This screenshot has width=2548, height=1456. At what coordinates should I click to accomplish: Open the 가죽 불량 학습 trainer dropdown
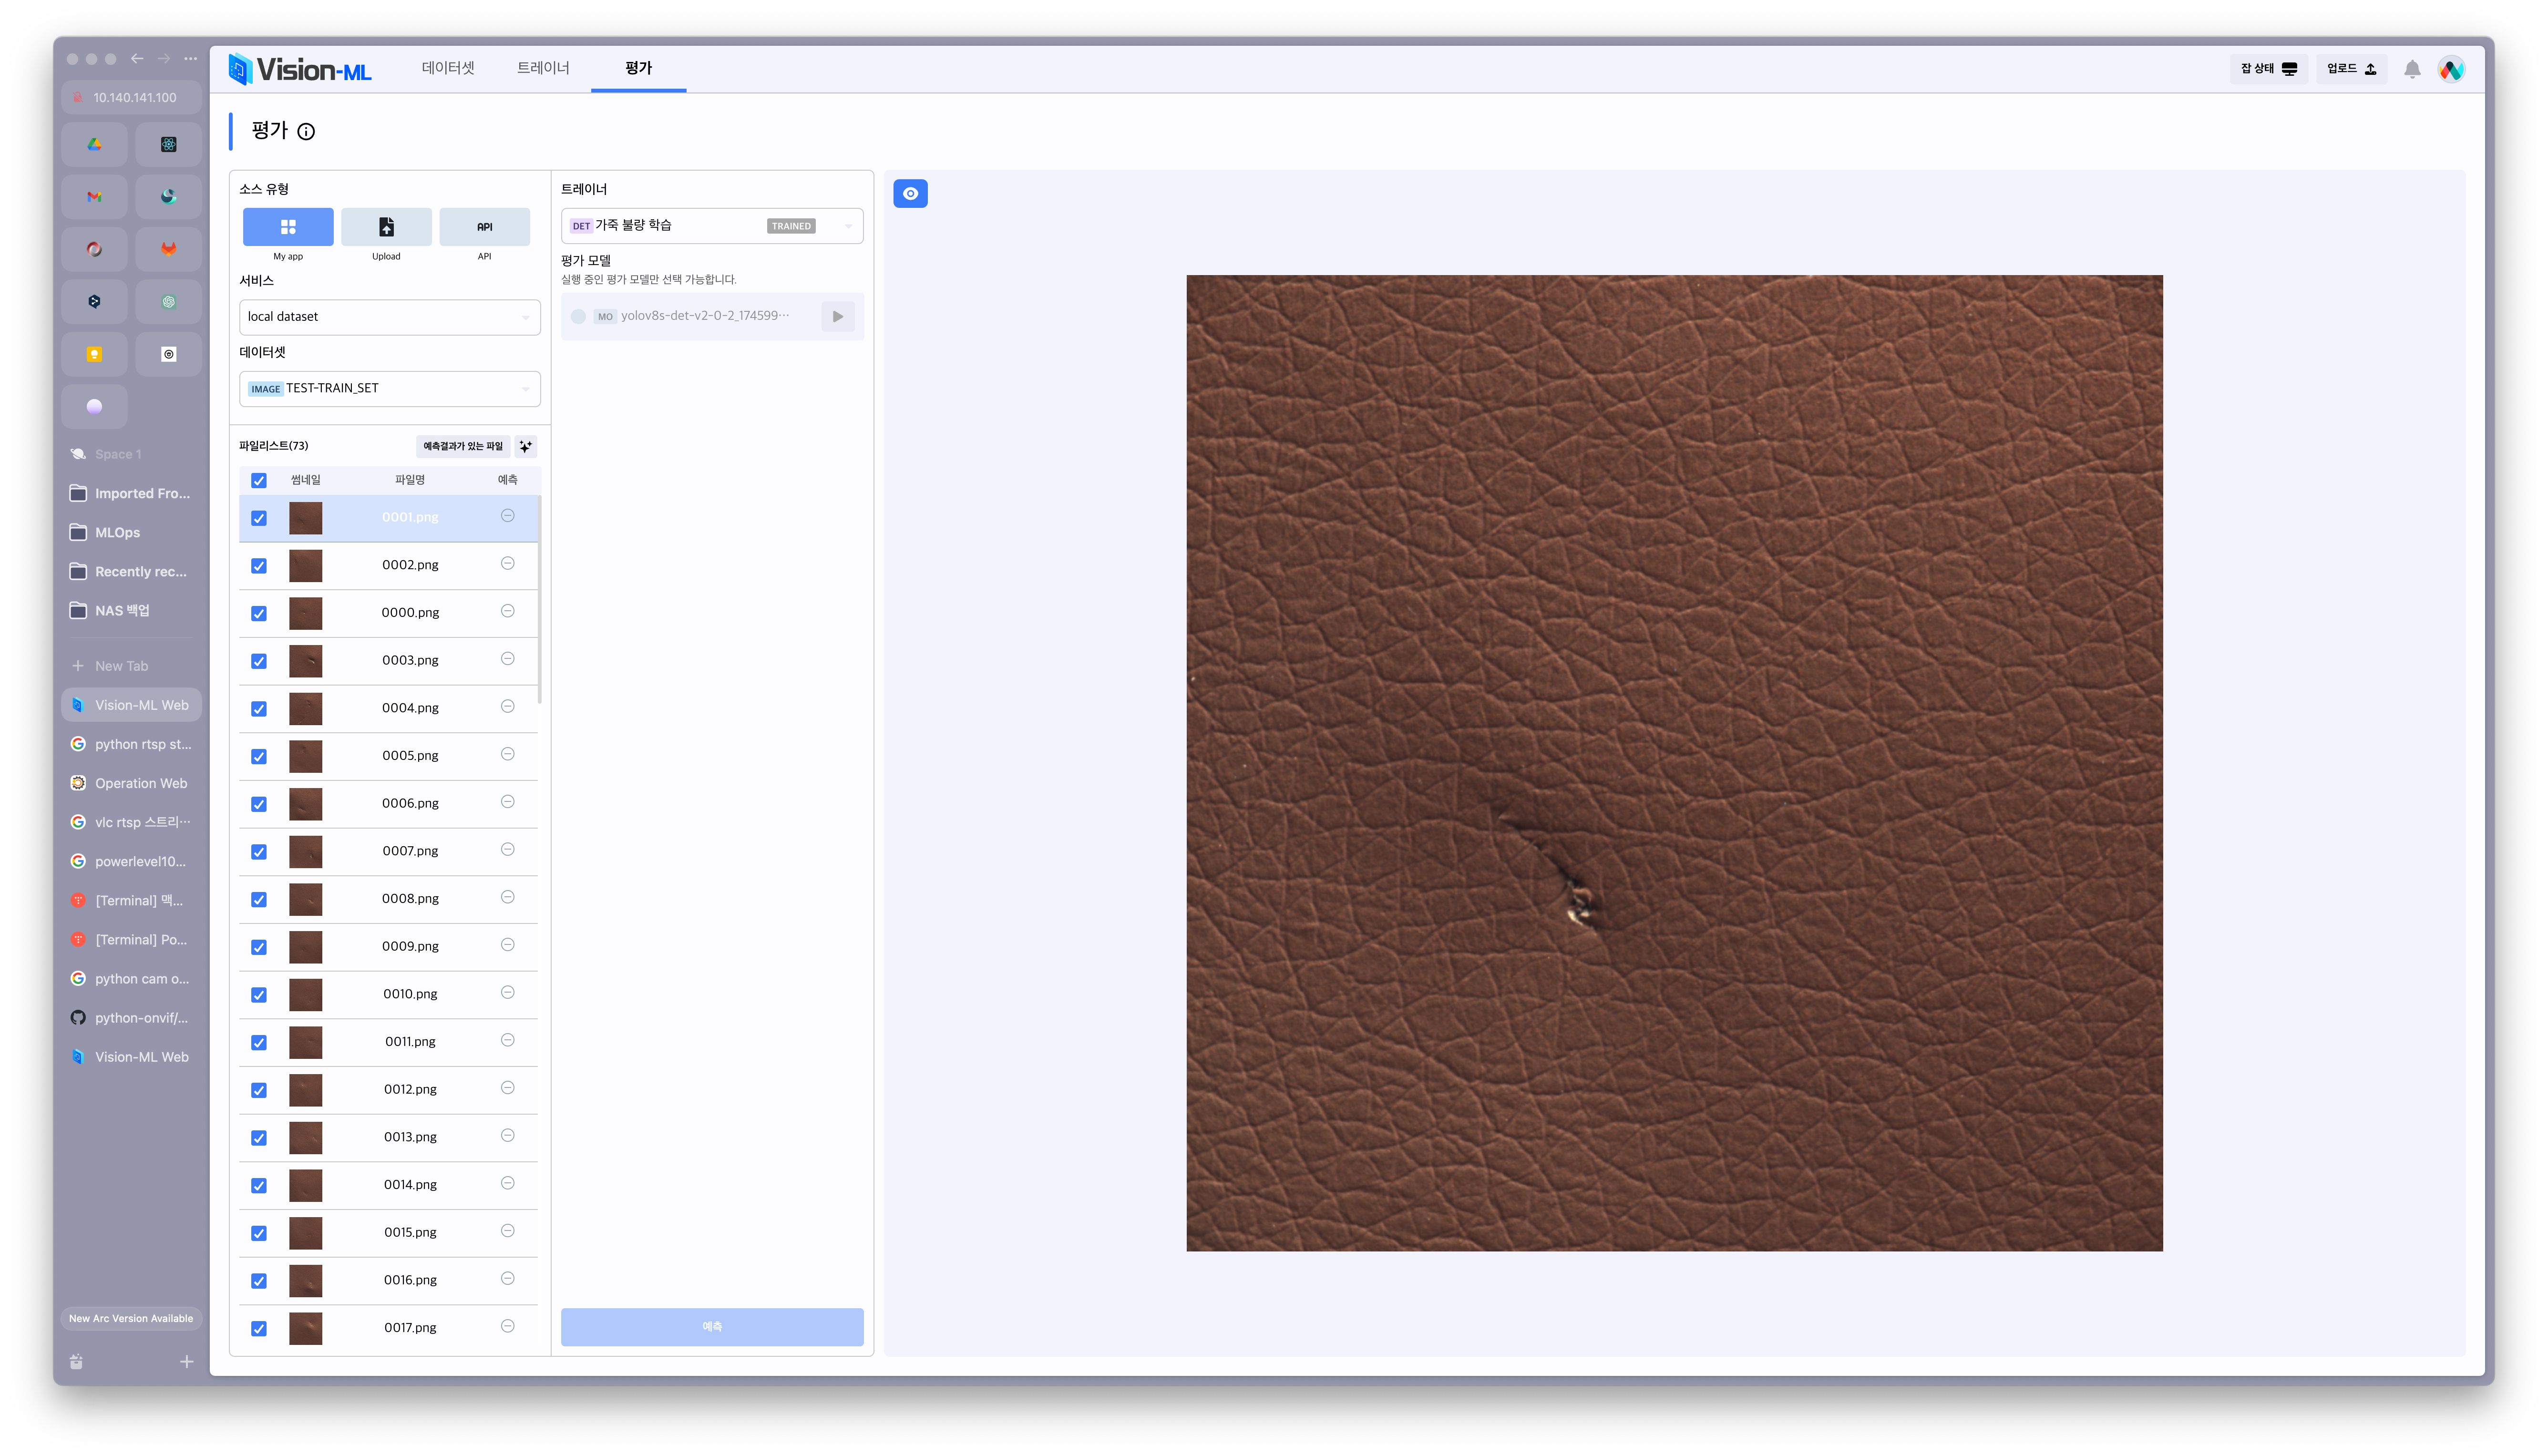[712, 226]
